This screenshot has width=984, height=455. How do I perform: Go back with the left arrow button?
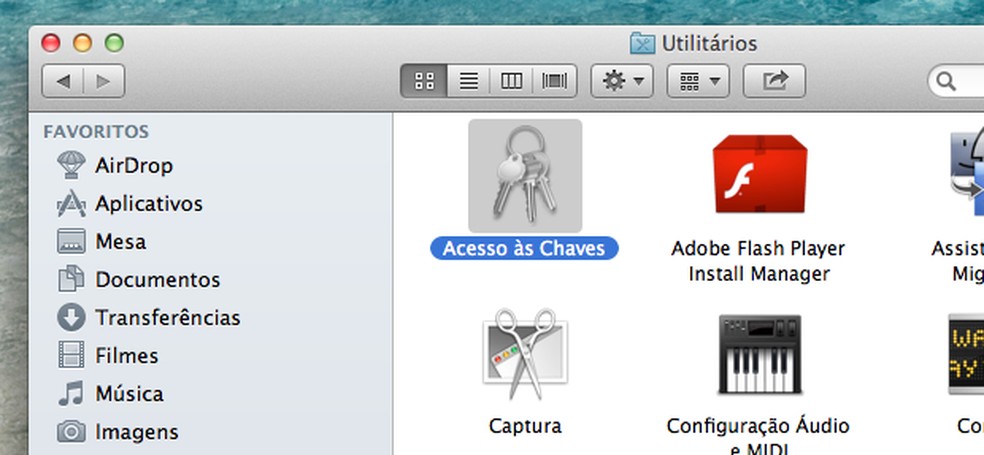[x=62, y=81]
